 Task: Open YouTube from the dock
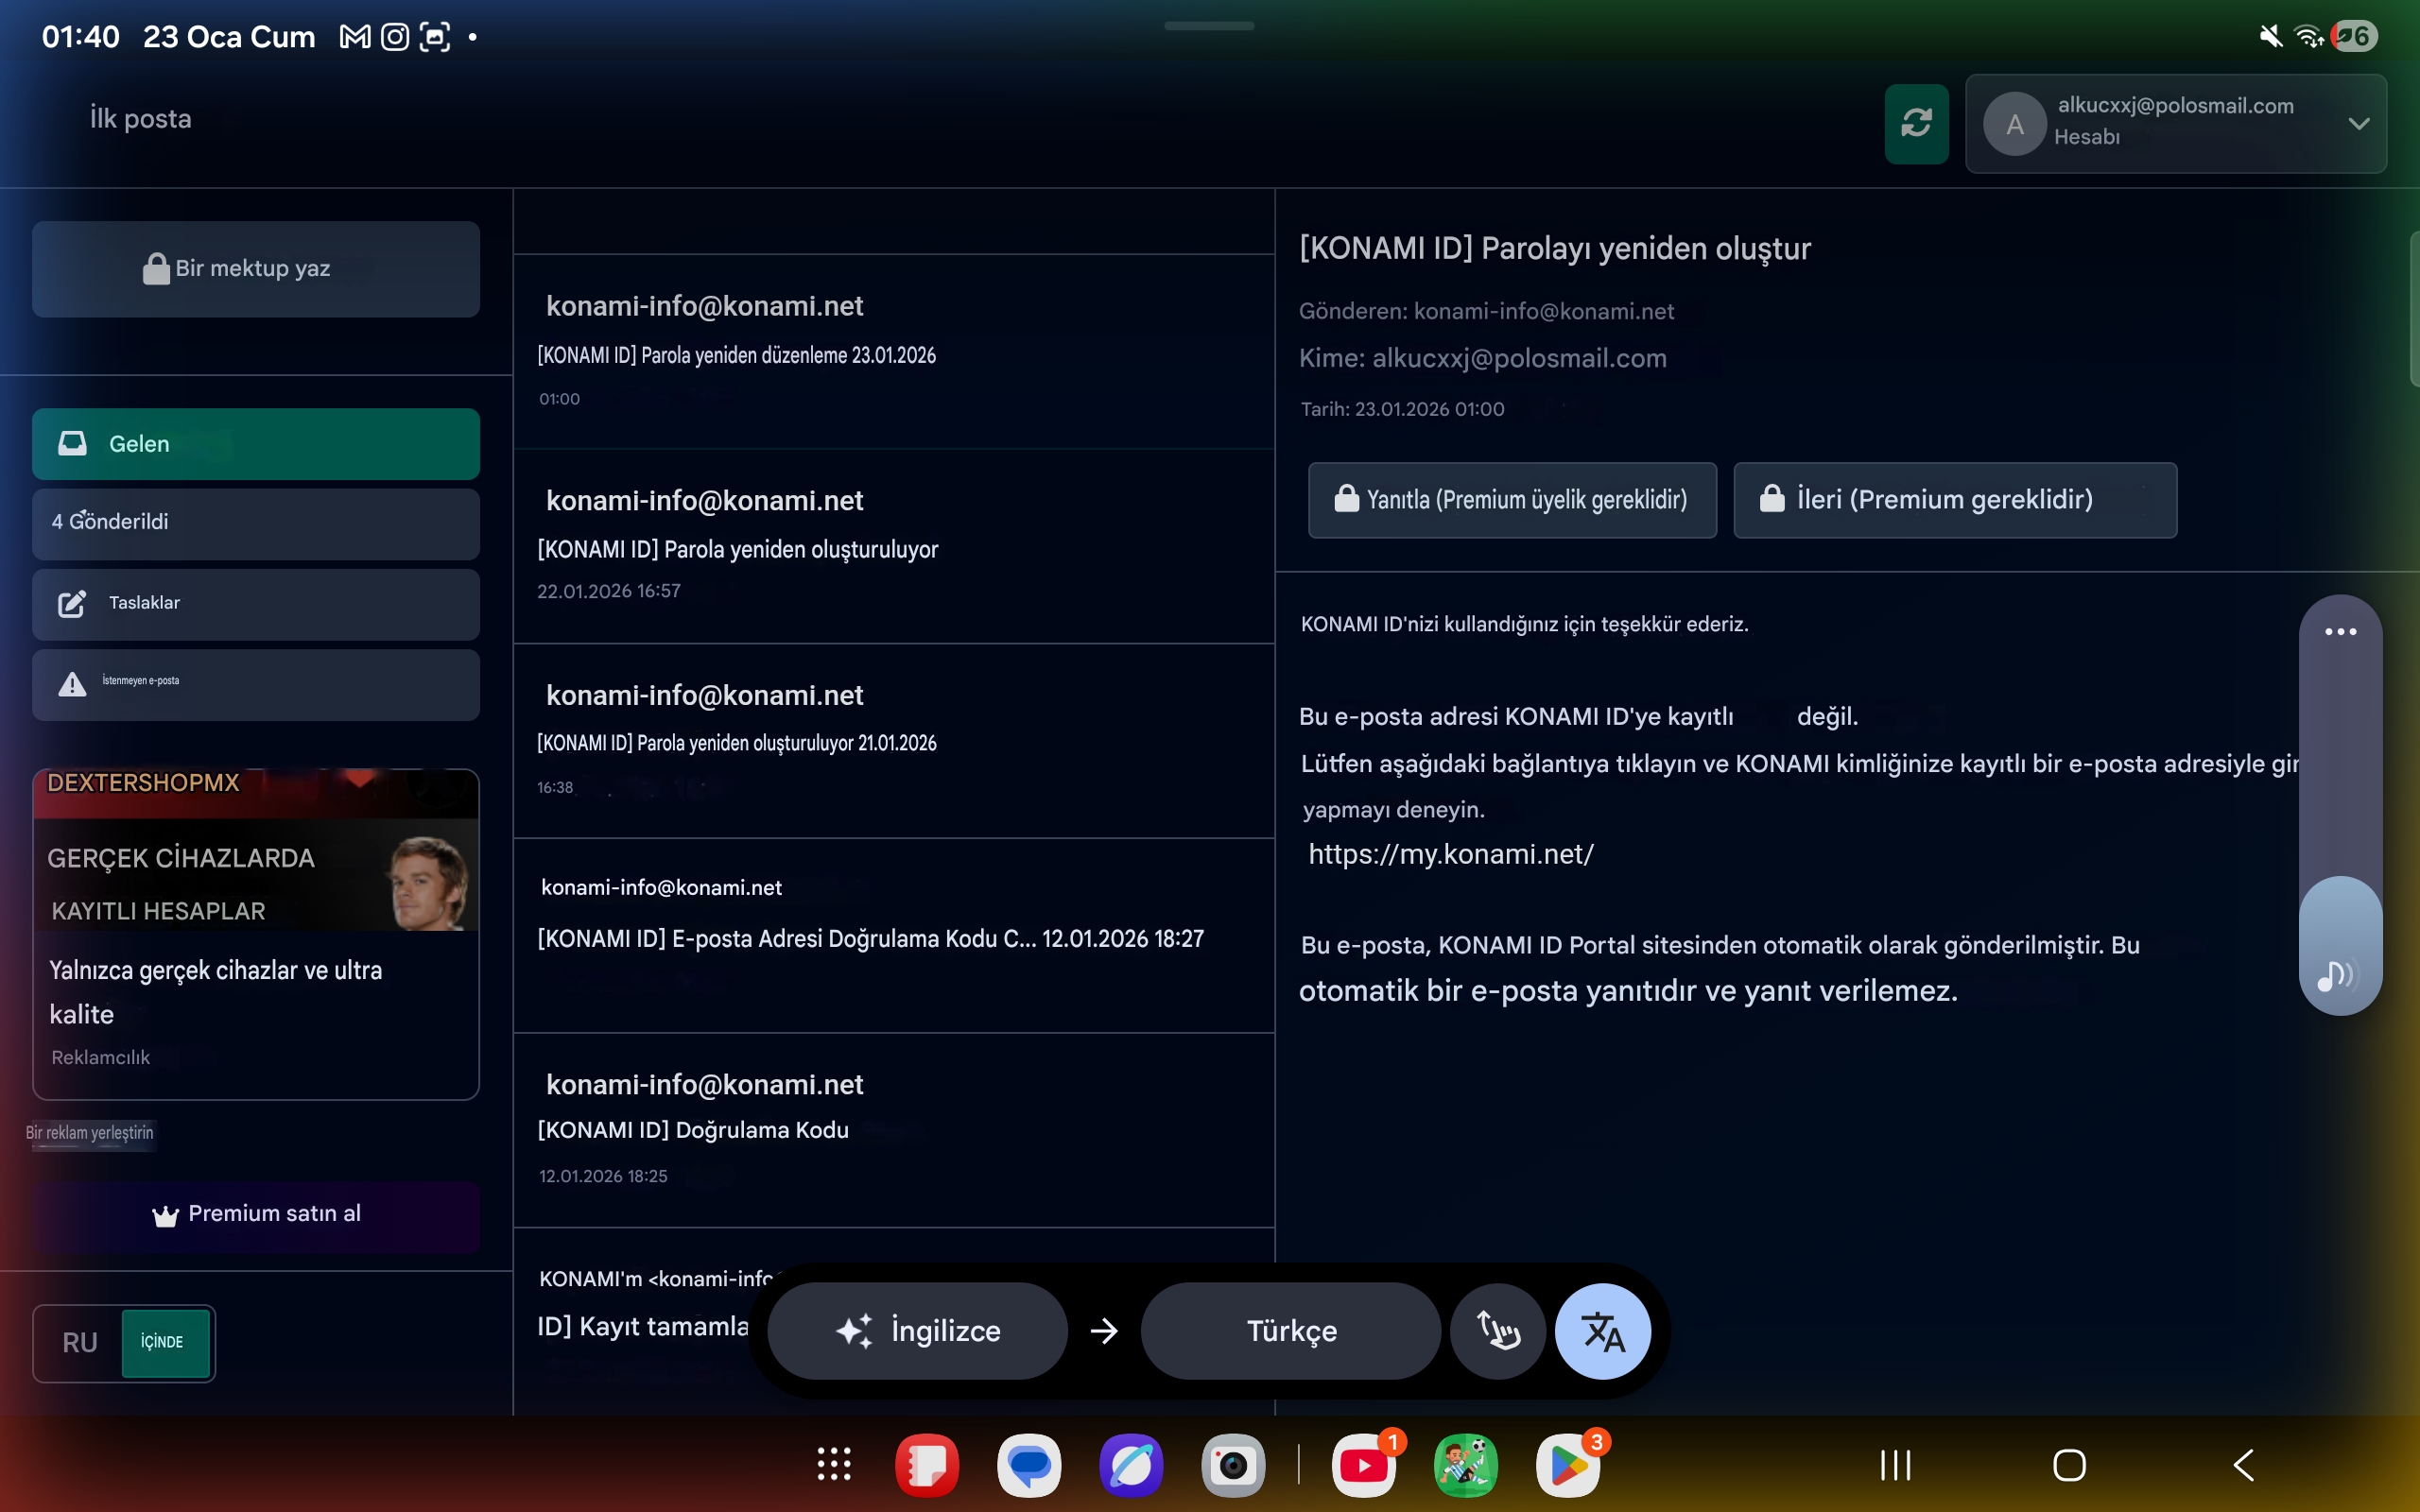(1364, 1466)
